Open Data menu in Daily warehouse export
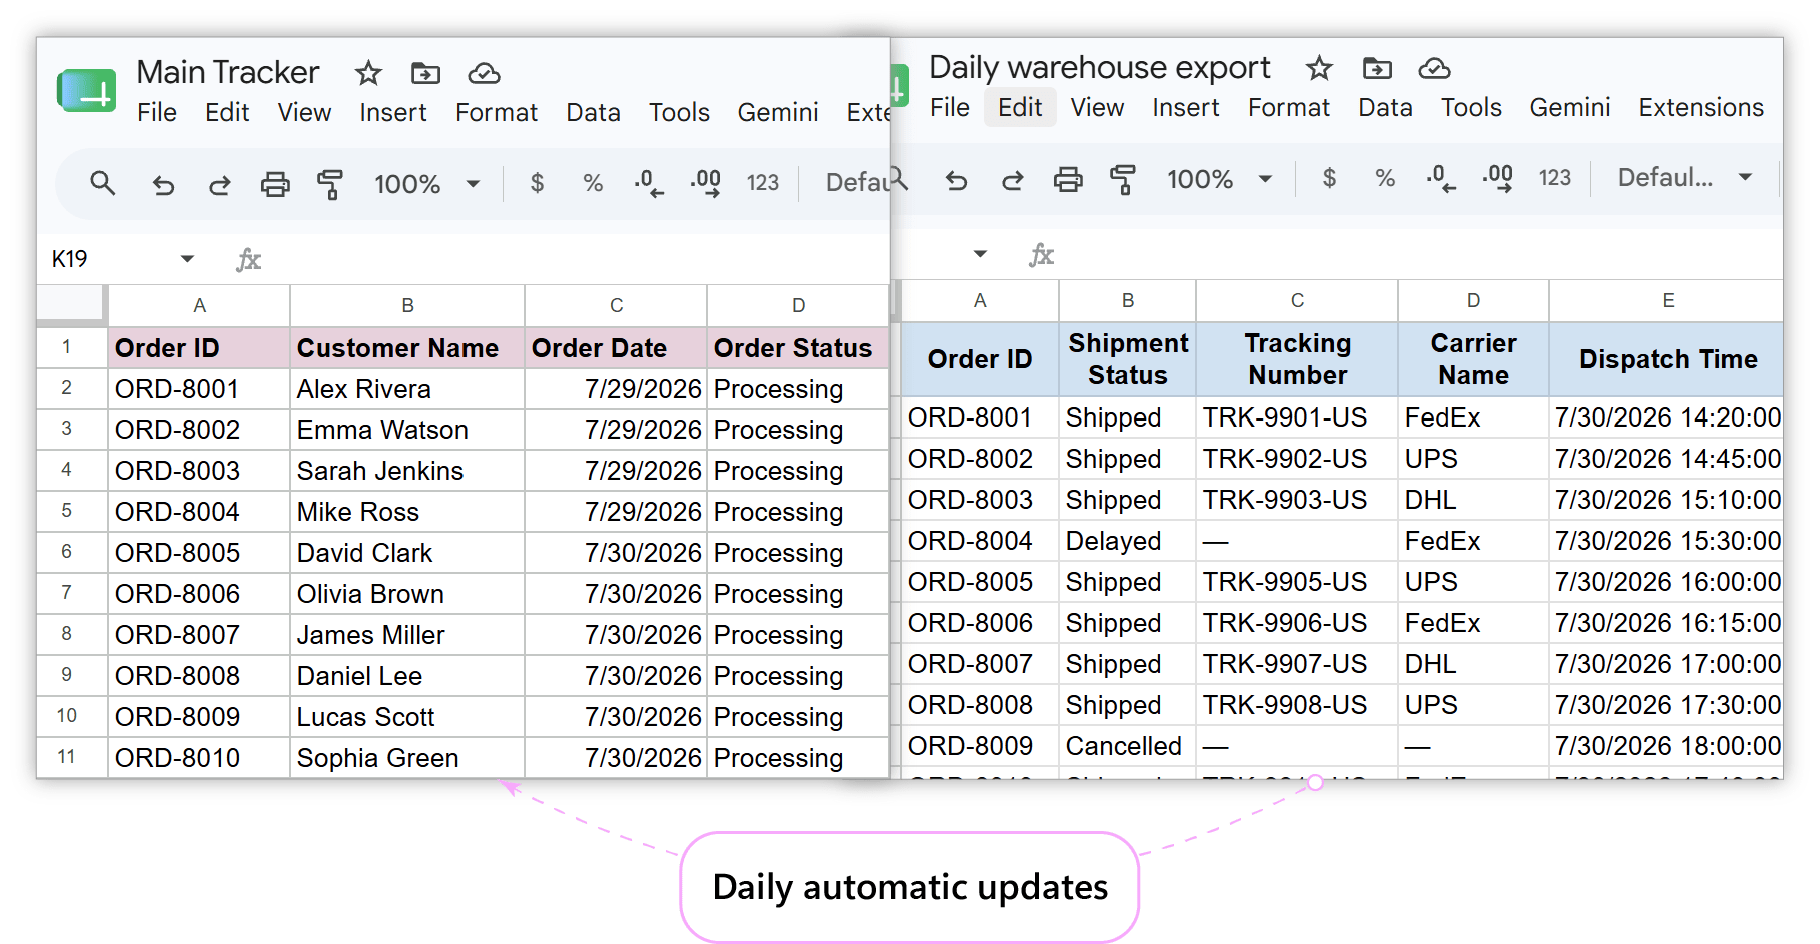The image size is (1820, 944). click(1385, 108)
